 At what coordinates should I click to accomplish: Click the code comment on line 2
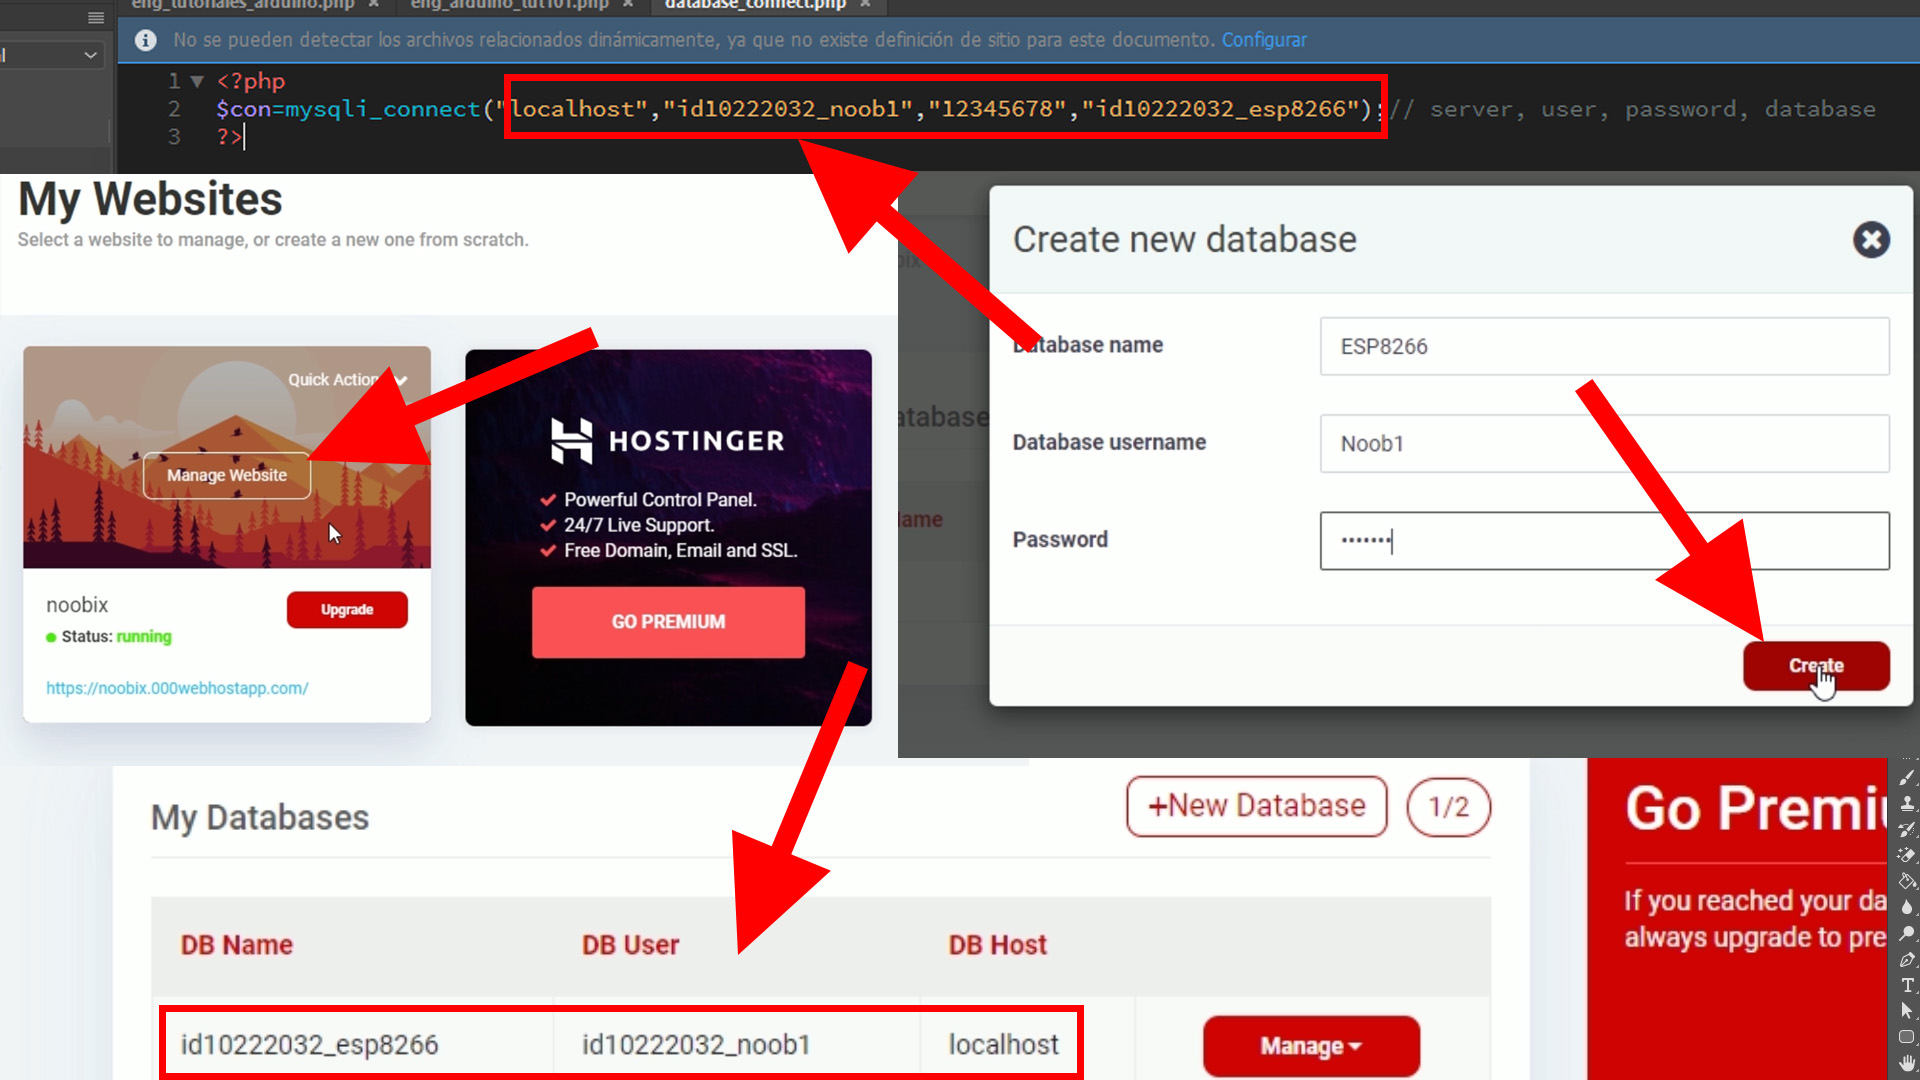[1633, 109]
